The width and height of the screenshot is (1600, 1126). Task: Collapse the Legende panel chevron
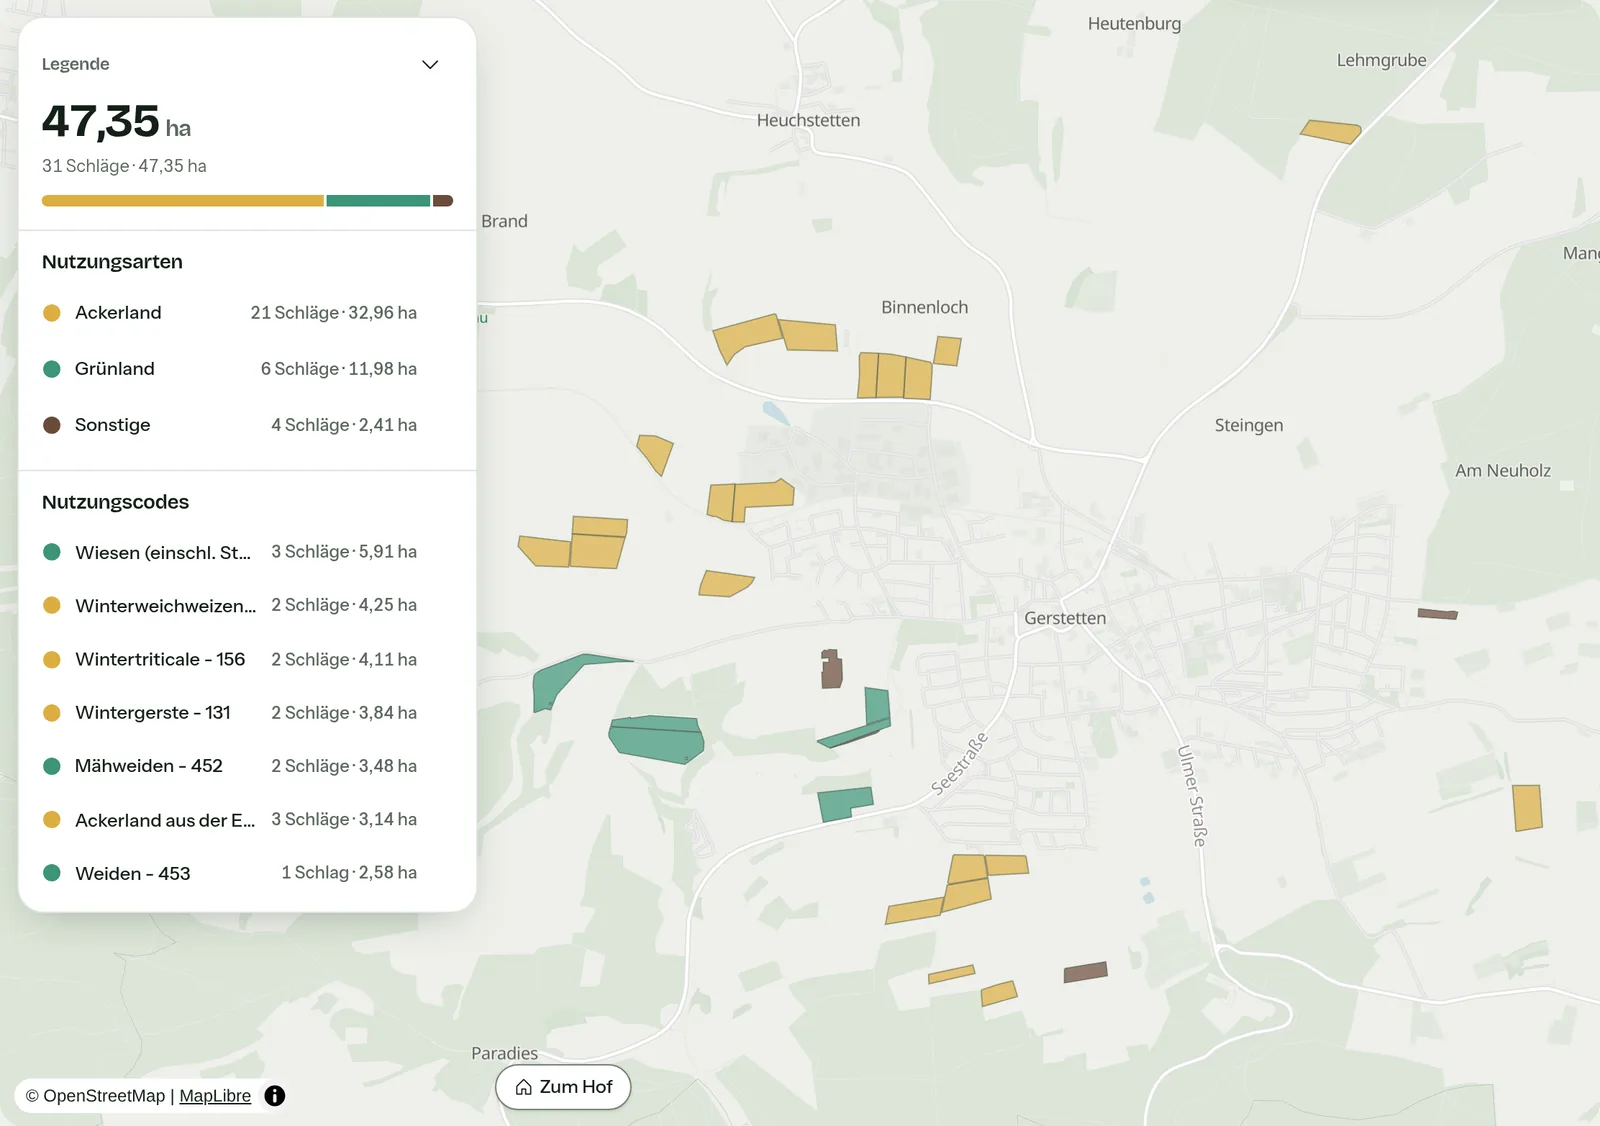(430, 64)
